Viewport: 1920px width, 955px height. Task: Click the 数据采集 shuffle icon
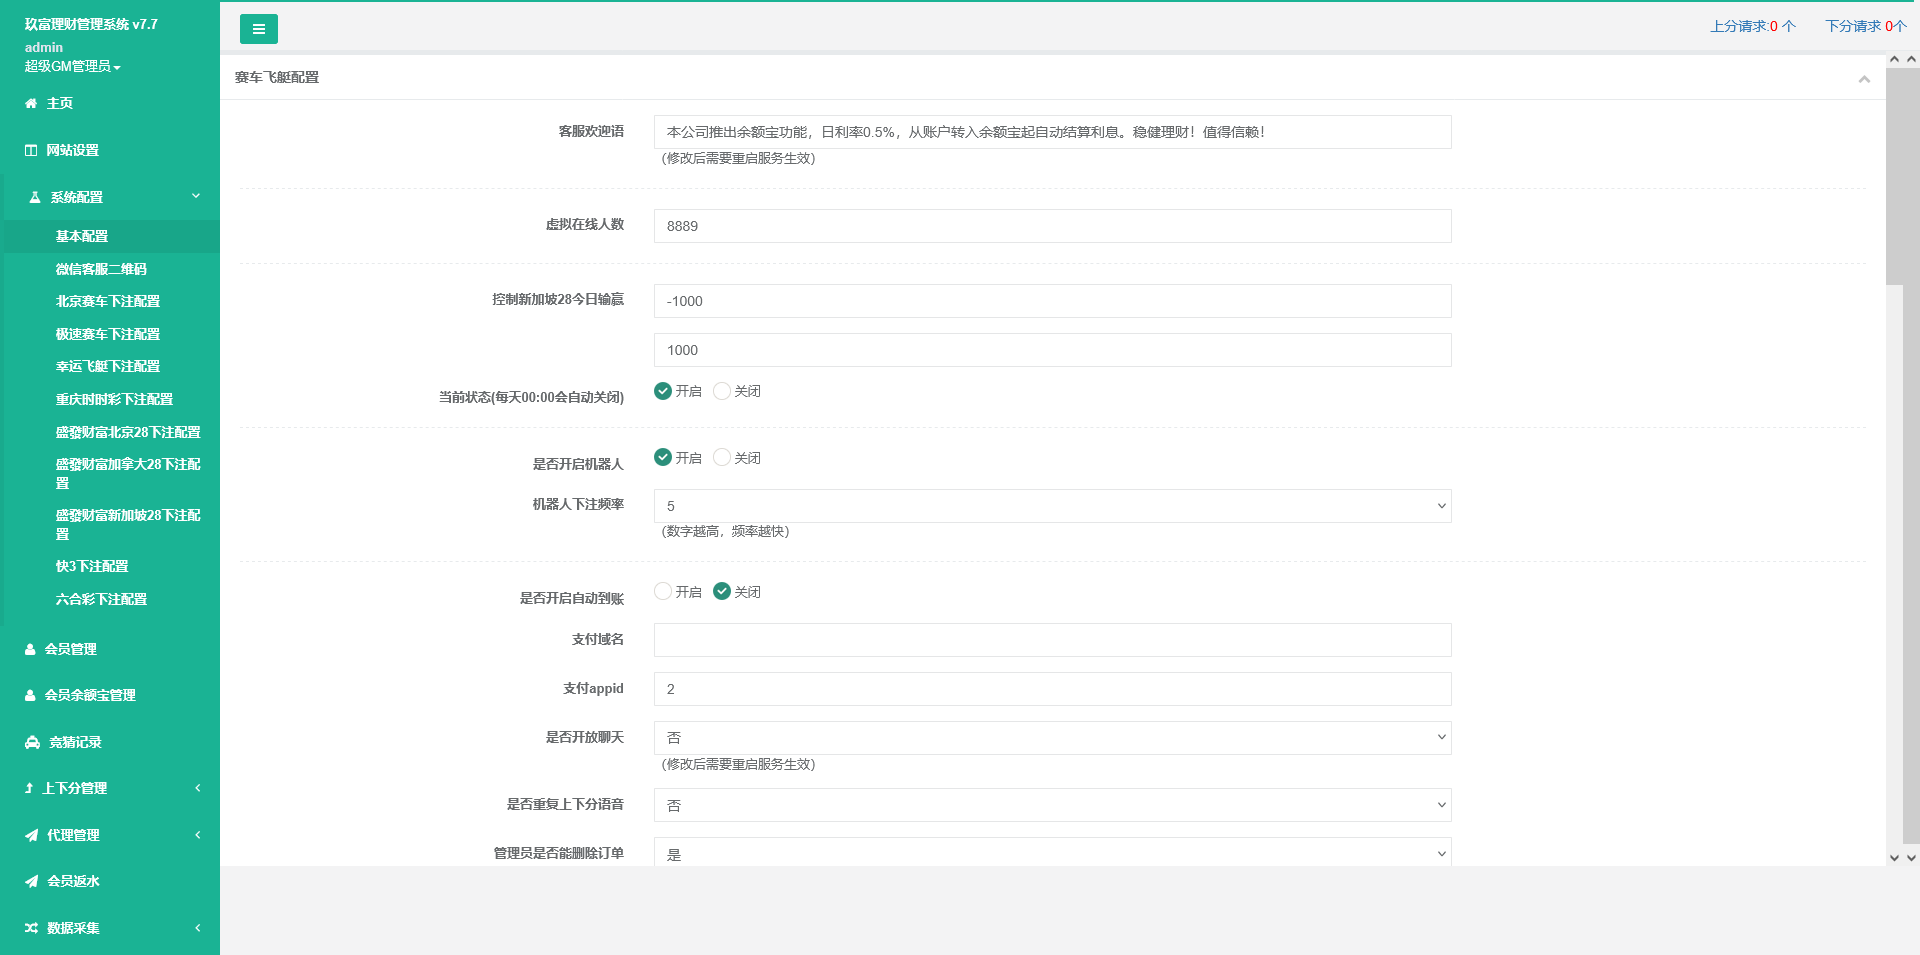31,928
